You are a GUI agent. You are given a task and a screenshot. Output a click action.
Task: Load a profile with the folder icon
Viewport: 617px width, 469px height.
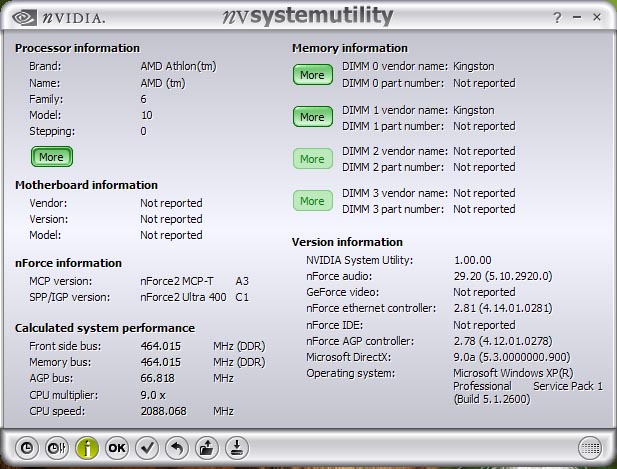click(207, 448)
